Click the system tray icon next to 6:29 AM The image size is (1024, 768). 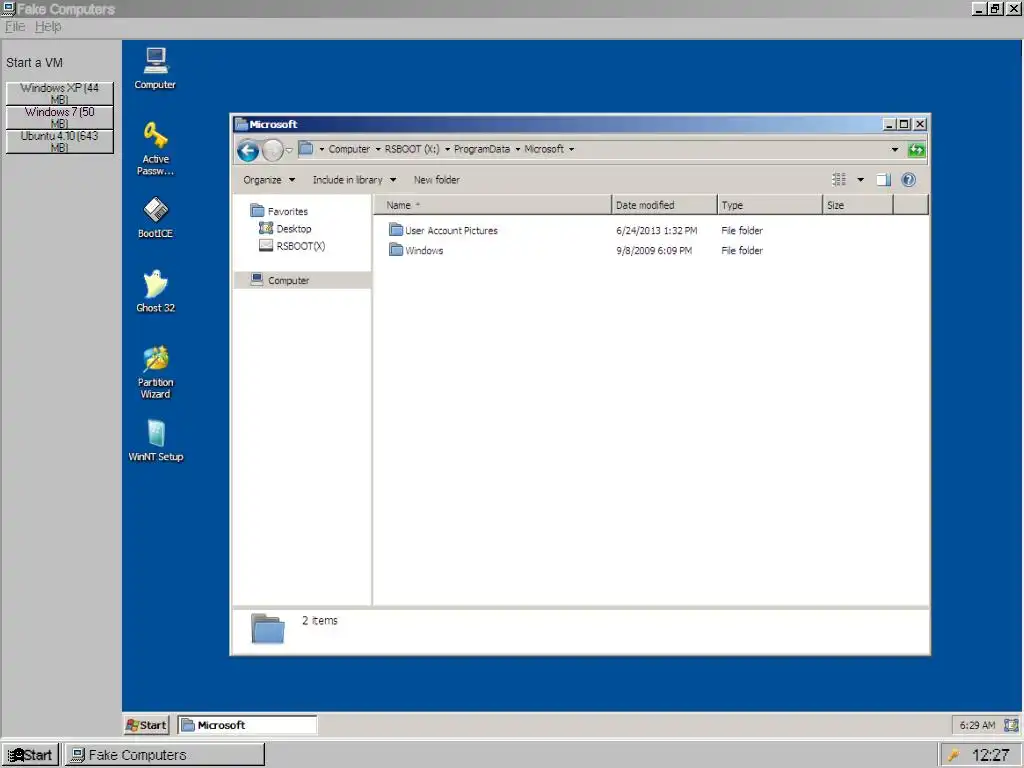[1011, 725]
